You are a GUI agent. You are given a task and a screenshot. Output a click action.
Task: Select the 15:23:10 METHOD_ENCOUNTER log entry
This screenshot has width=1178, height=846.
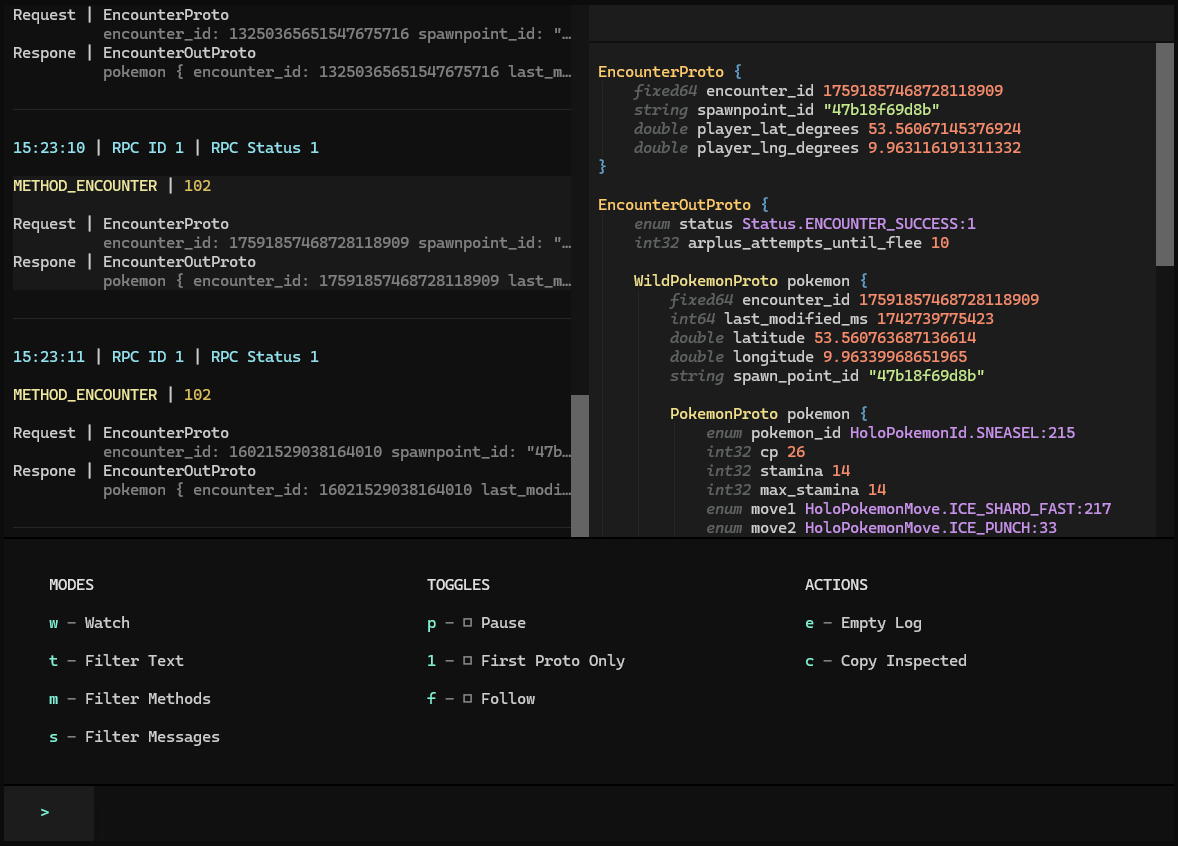click(x=100, y=185)
